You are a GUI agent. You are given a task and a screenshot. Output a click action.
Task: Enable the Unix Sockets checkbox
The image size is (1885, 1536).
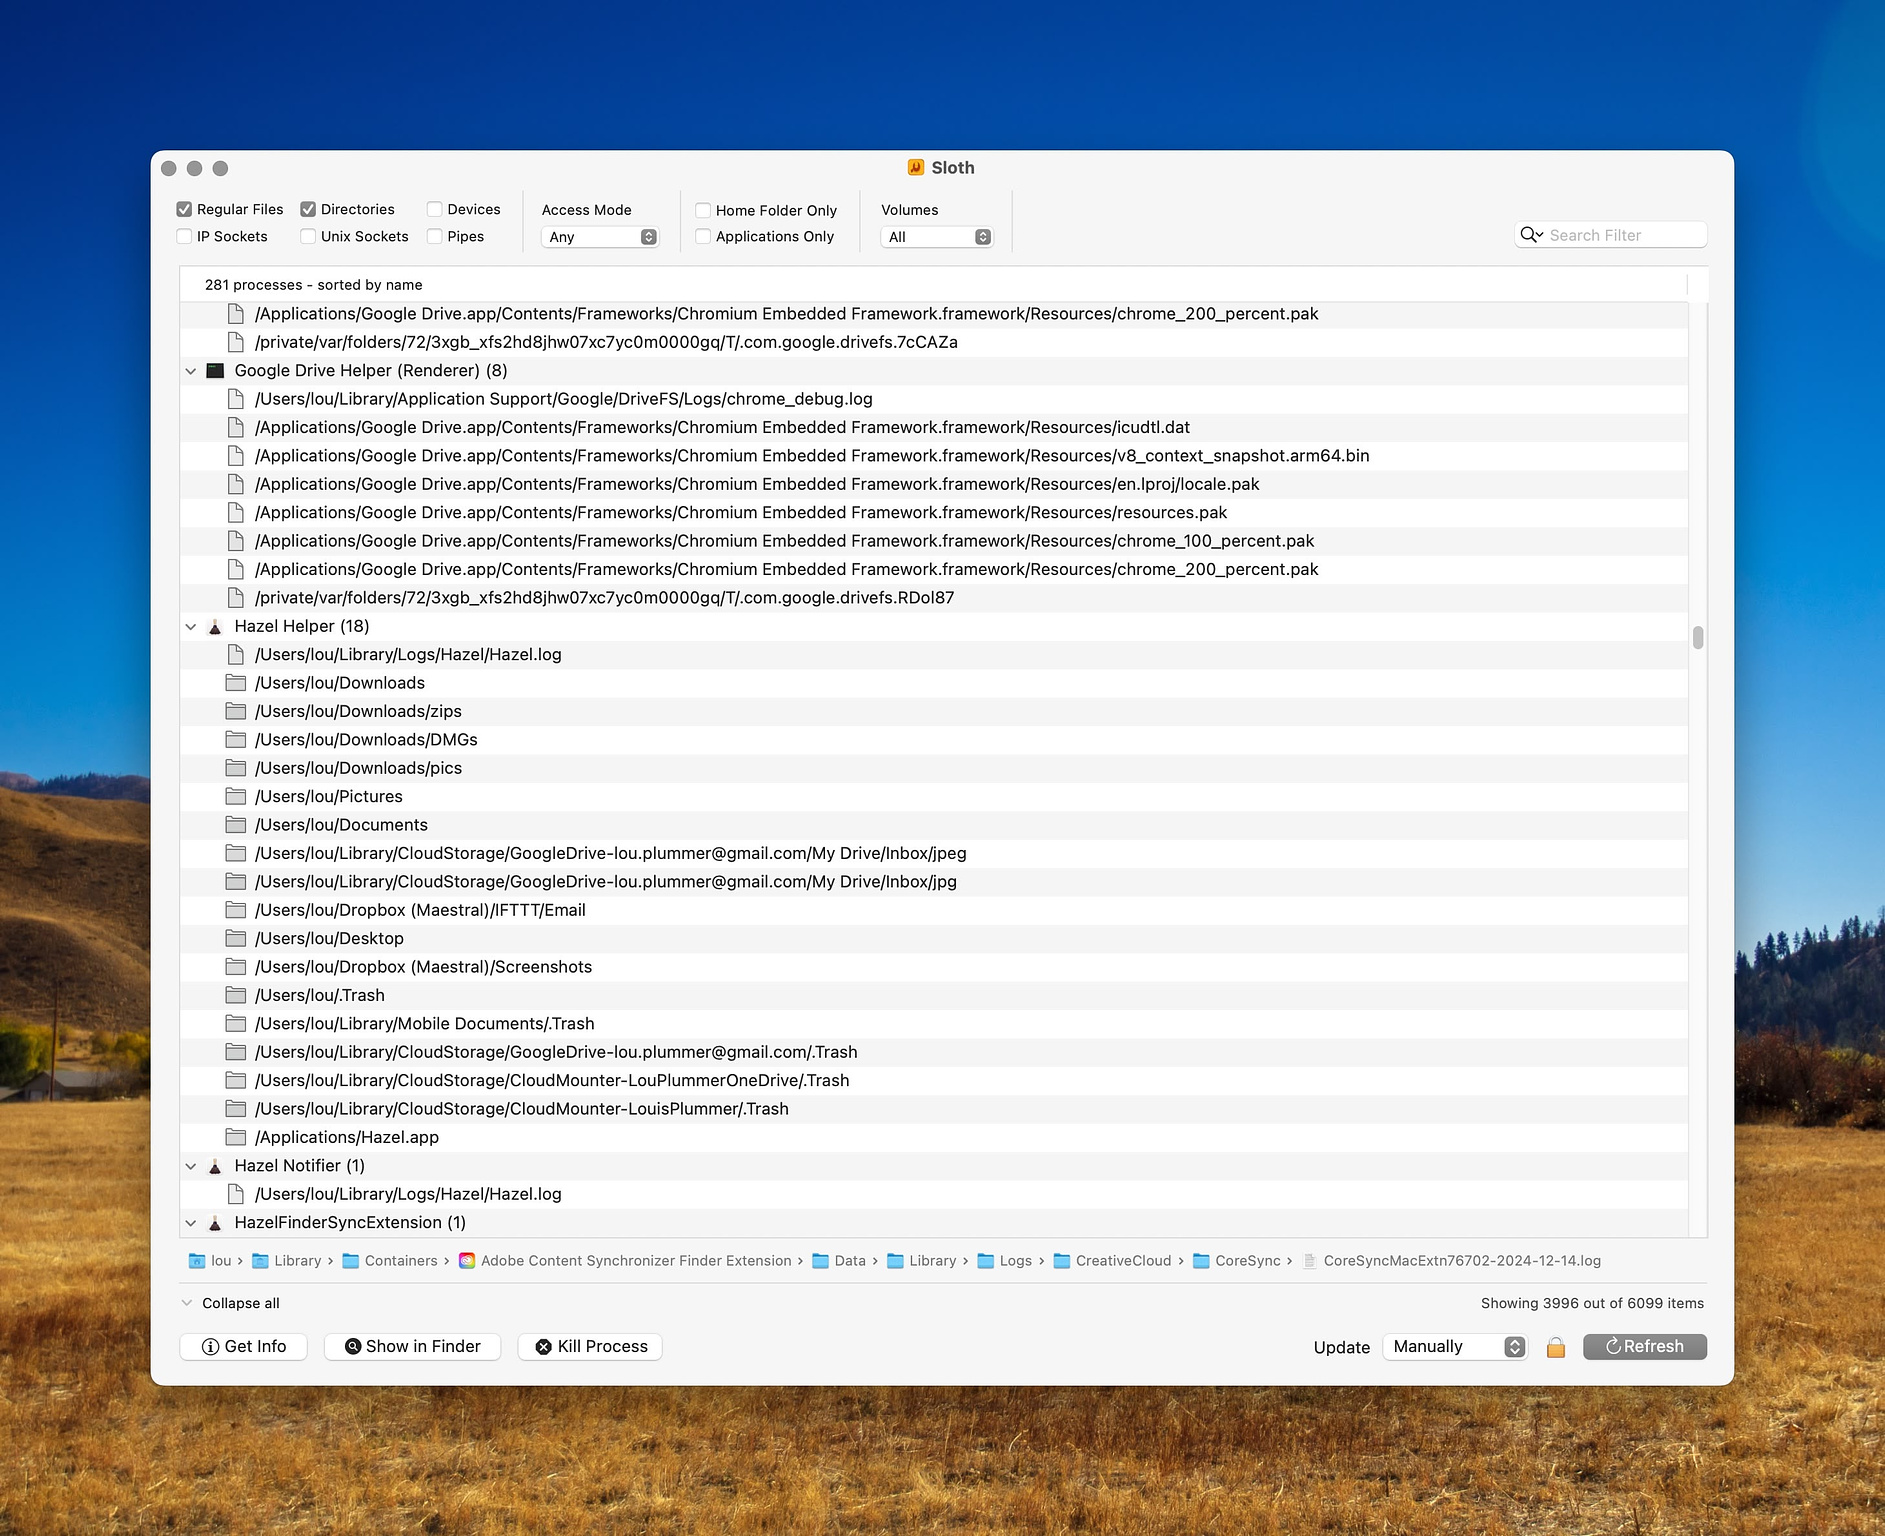[308, 236]
